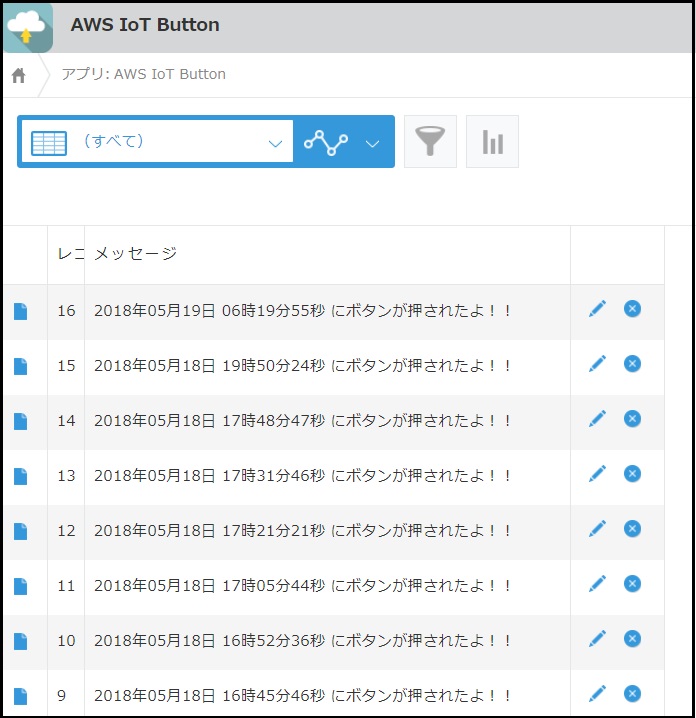Delete record 9 with the X icon
The width and height of the screenshot is (696, 718).
[x=632, y=693]
